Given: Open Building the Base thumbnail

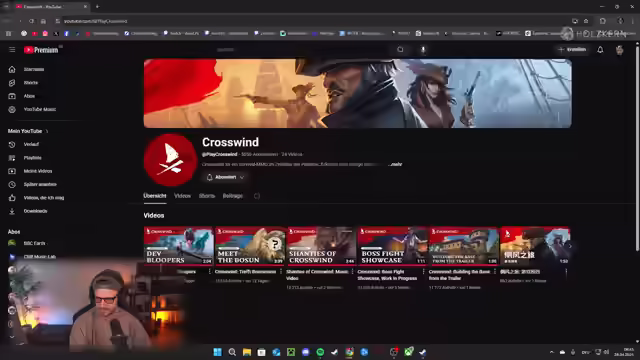Looking at the screenshot, I should click(x=464, y=246).
